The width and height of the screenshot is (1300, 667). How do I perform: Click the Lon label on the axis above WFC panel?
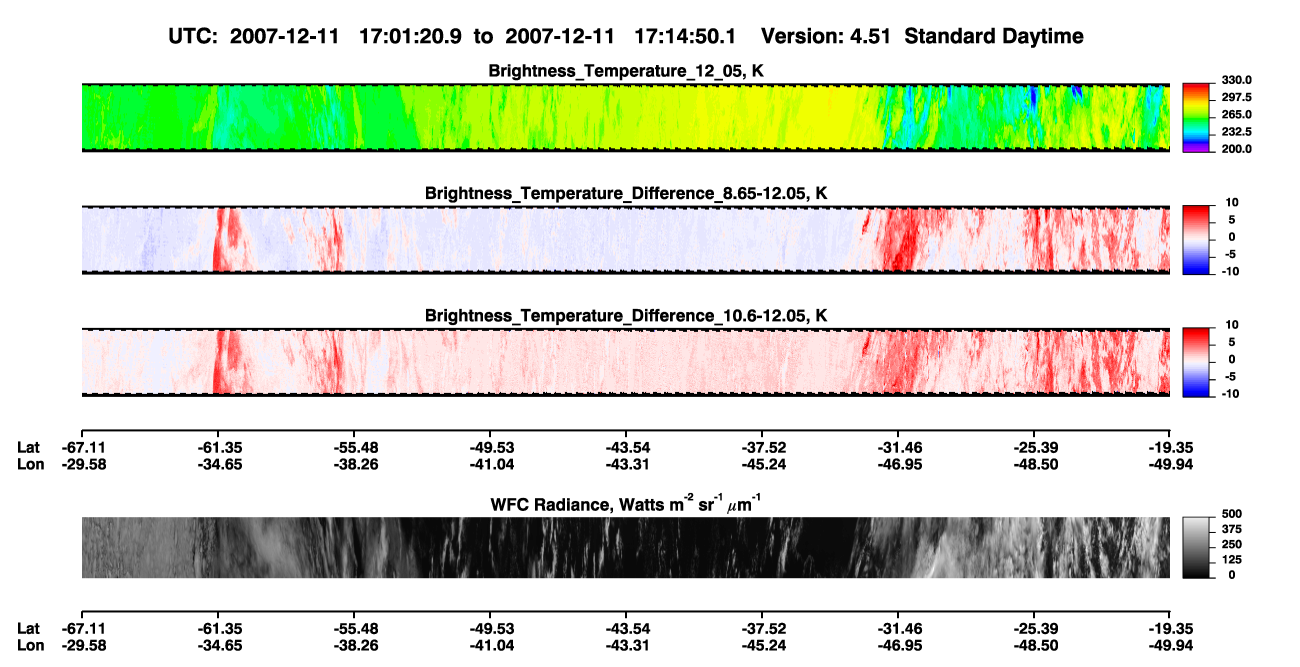coord(30,463)
